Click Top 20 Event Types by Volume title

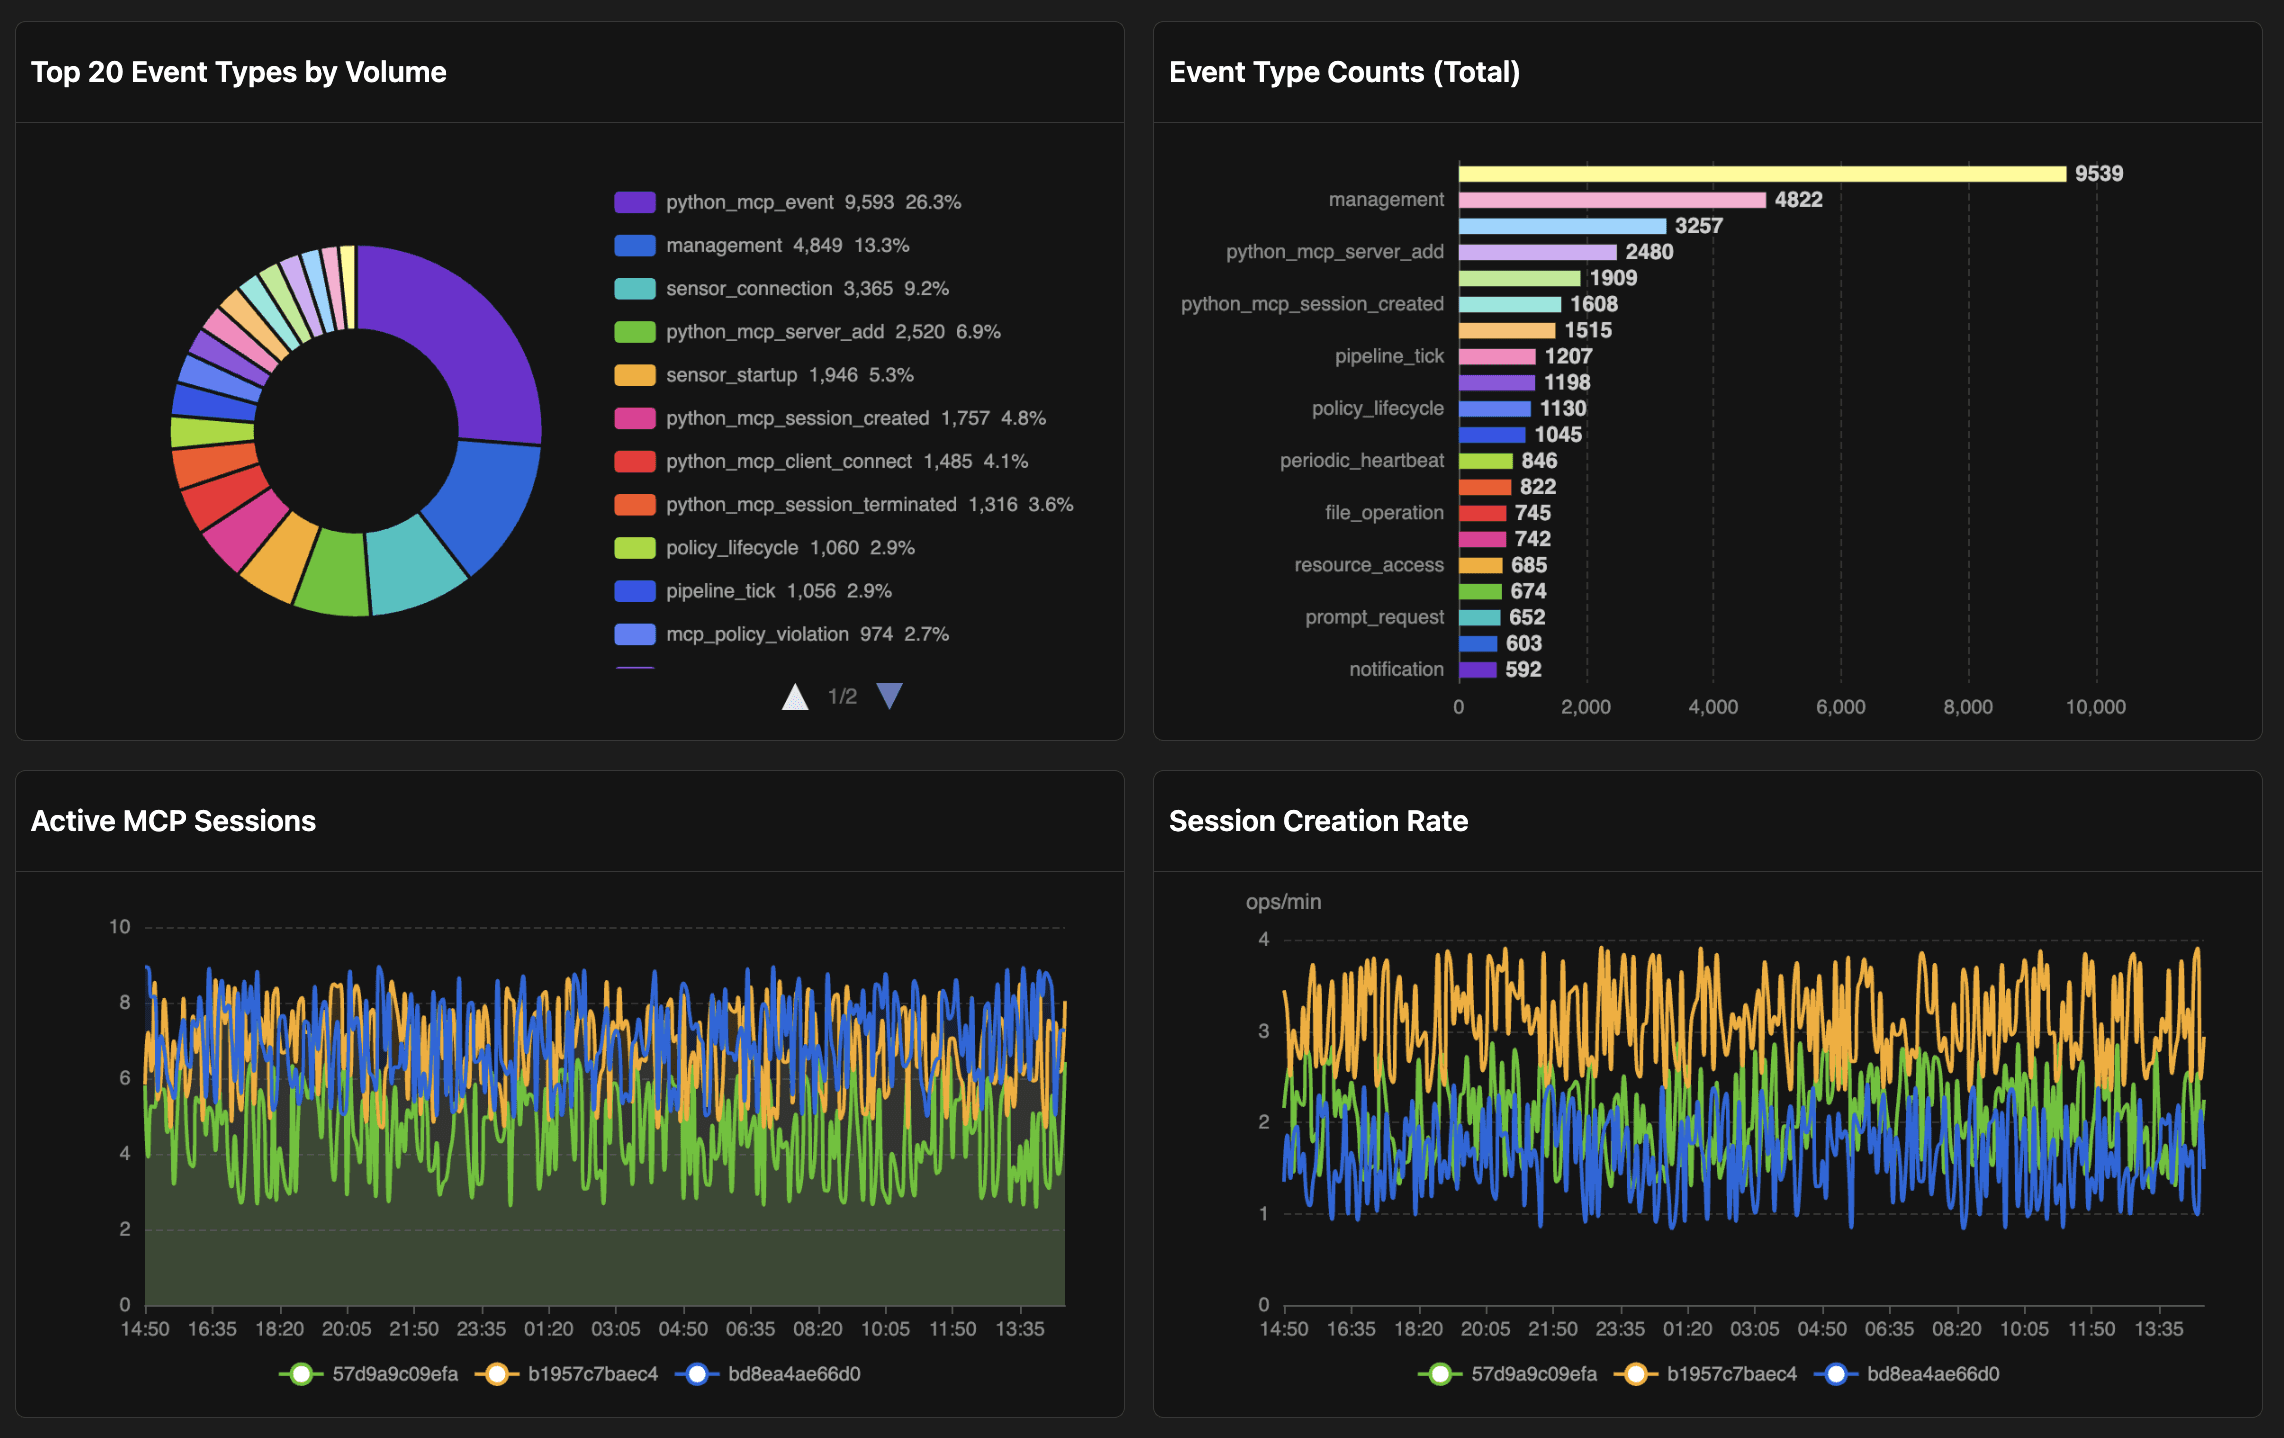coord(238,72)
